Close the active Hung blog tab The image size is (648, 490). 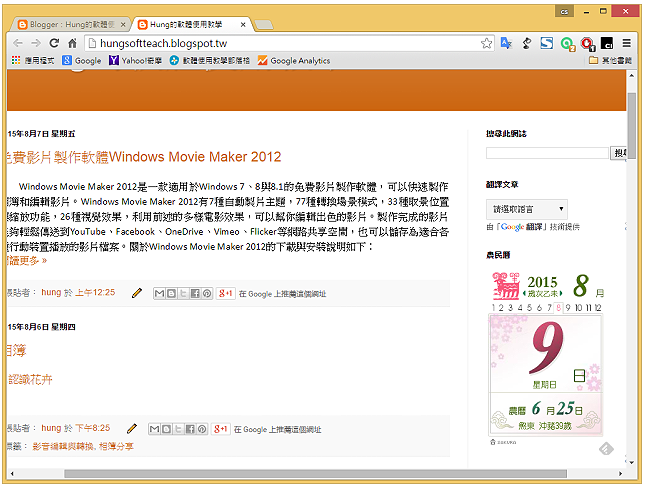tap(243, 25)
